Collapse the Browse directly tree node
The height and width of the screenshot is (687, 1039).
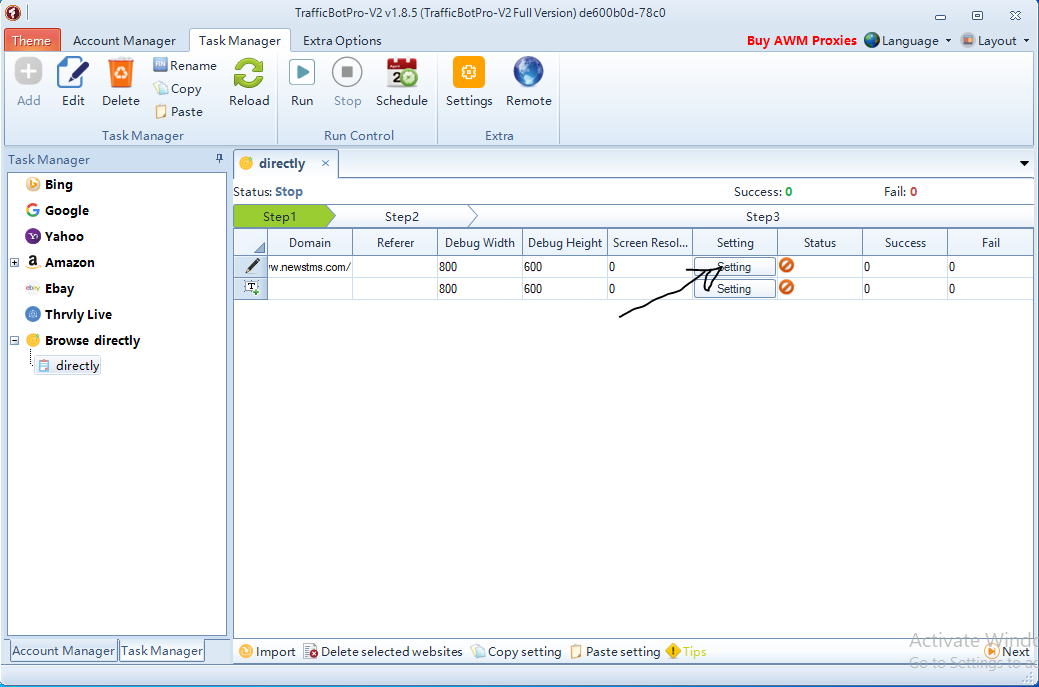point(15,341)
